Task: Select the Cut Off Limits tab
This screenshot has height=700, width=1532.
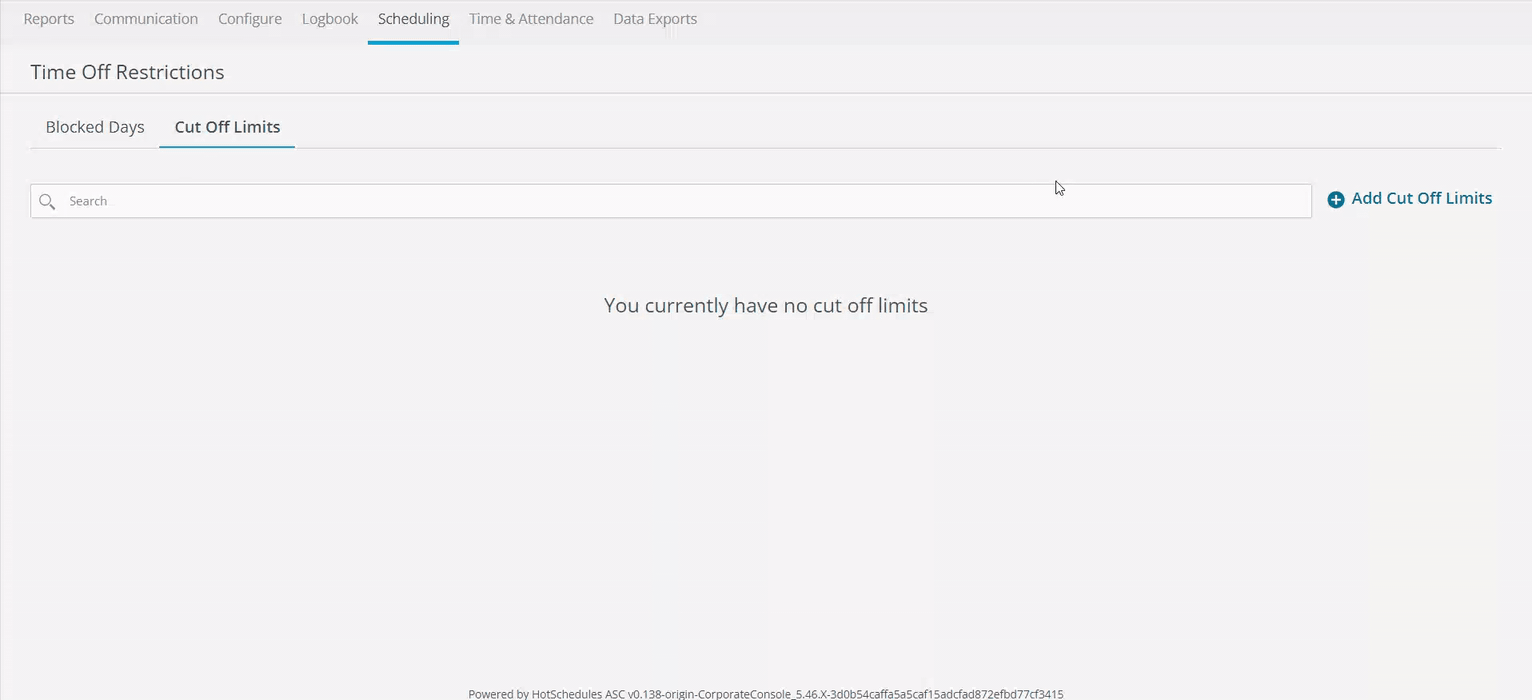Action: pyautogui.click(x=227, y=127)
